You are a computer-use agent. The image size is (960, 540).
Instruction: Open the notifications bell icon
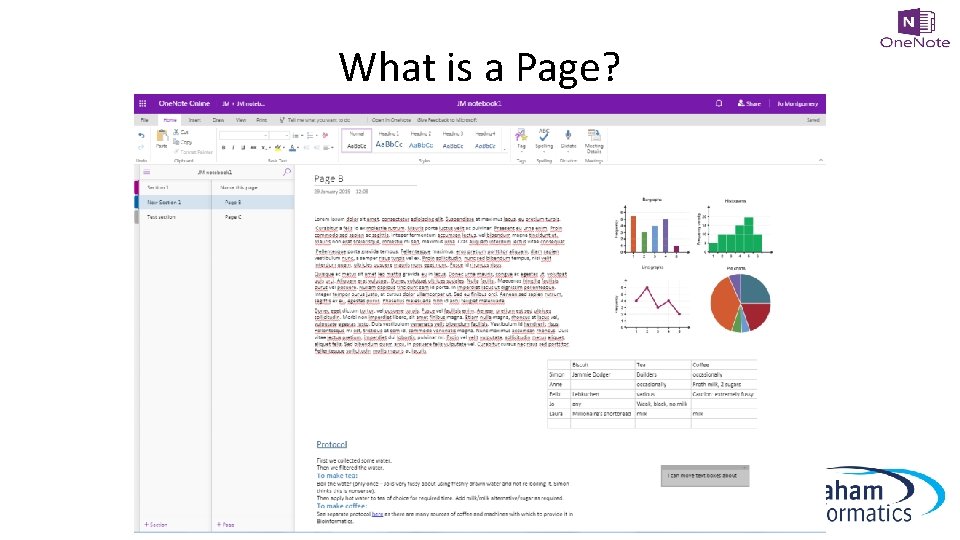tap(719, 103)
